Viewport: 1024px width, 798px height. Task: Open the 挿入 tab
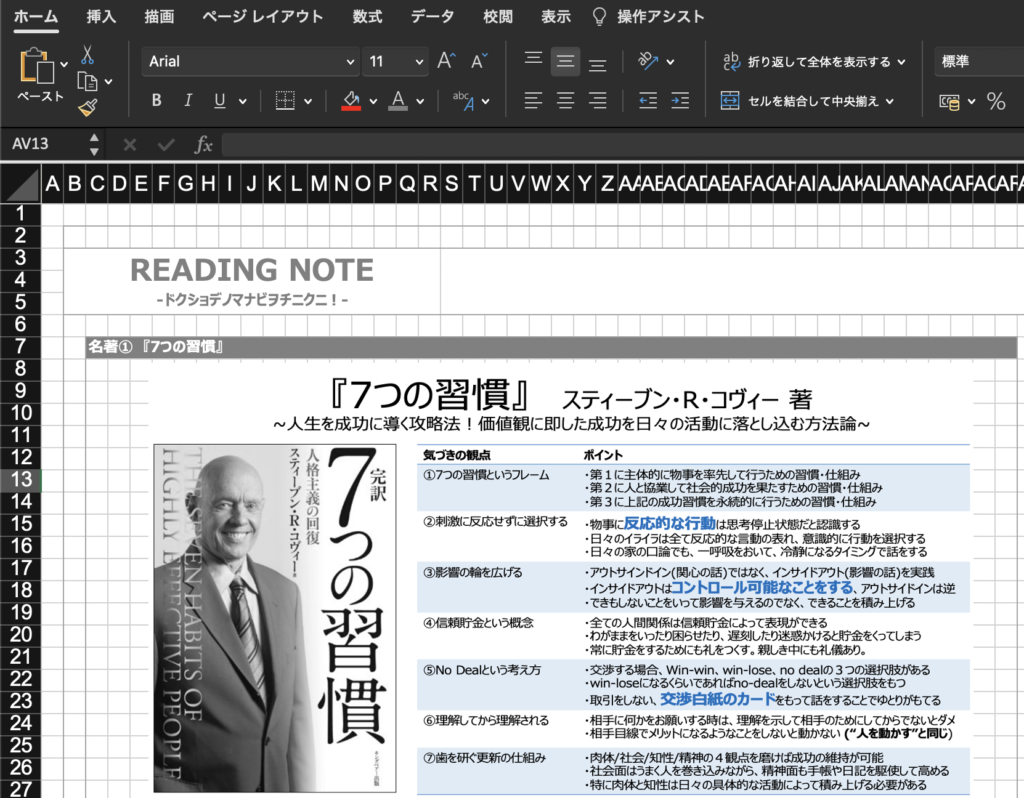click(x=101, y=16)
